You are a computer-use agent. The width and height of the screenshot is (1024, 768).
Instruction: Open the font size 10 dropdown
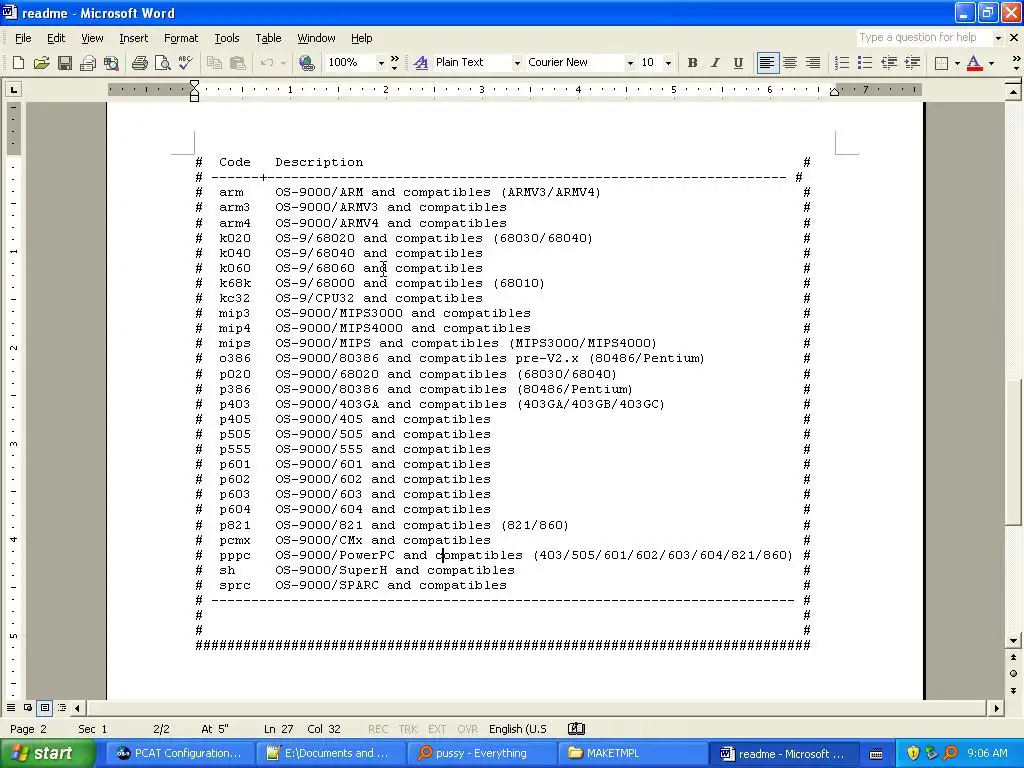click(x=668, y=63)
